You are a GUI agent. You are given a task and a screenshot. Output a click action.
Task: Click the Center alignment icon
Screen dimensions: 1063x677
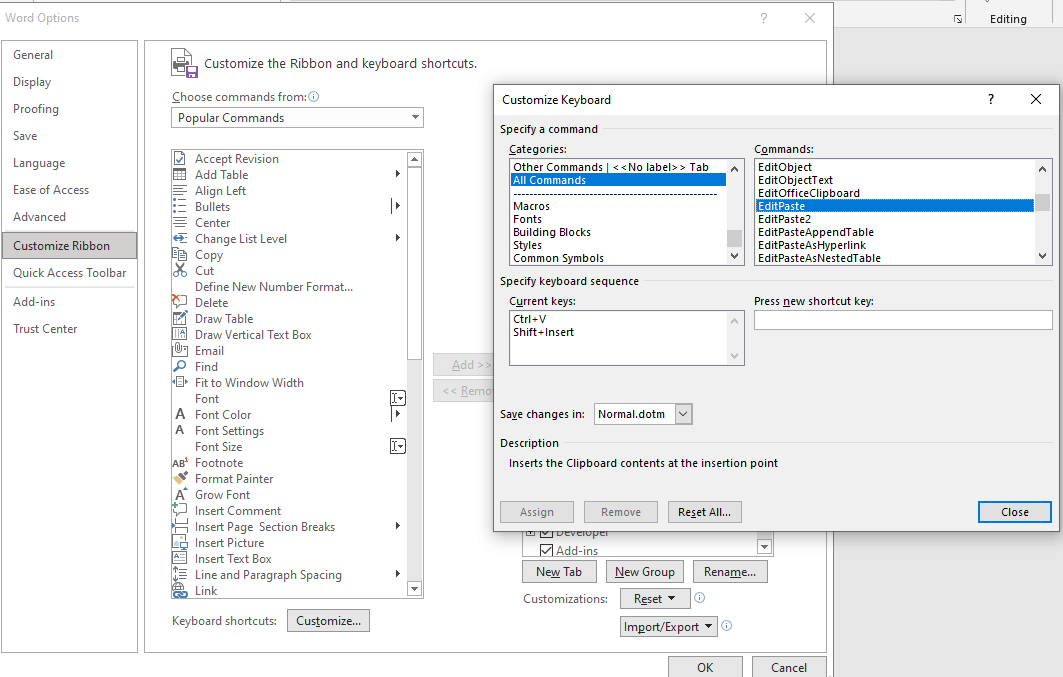[x=180, y=222]
